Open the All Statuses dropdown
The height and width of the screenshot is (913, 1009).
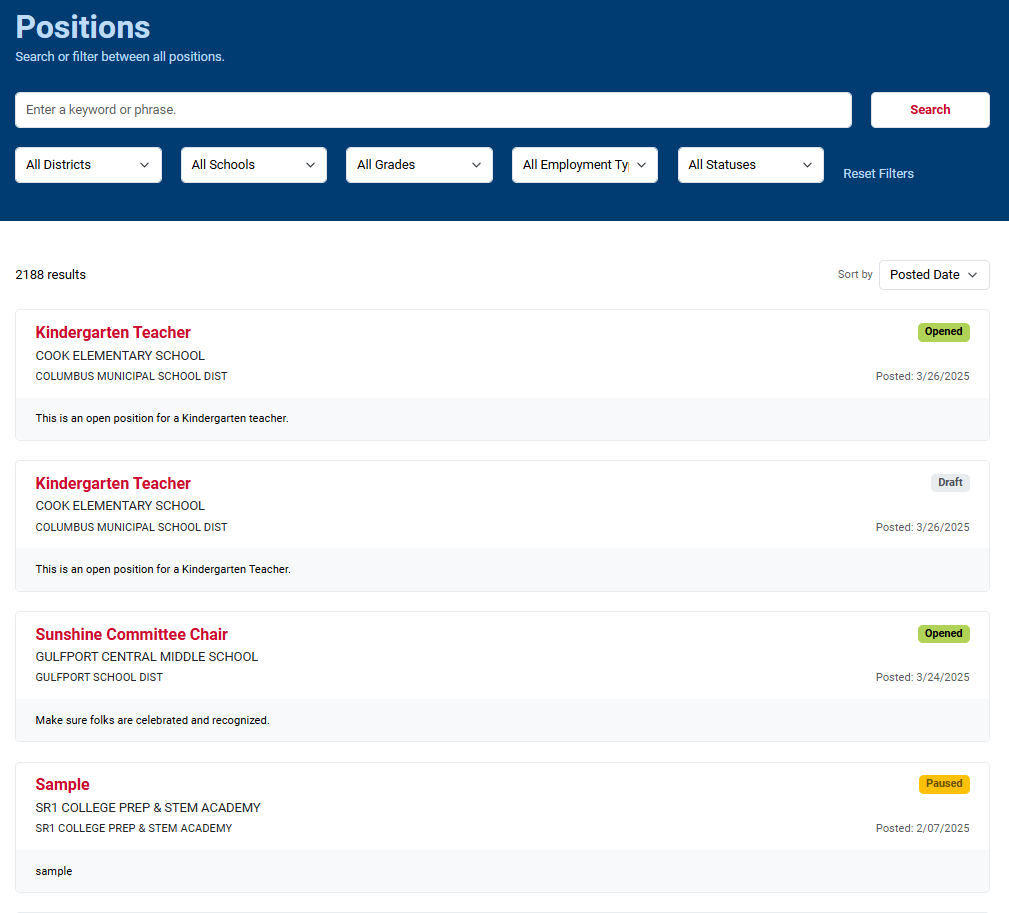[x=750, y=164]
